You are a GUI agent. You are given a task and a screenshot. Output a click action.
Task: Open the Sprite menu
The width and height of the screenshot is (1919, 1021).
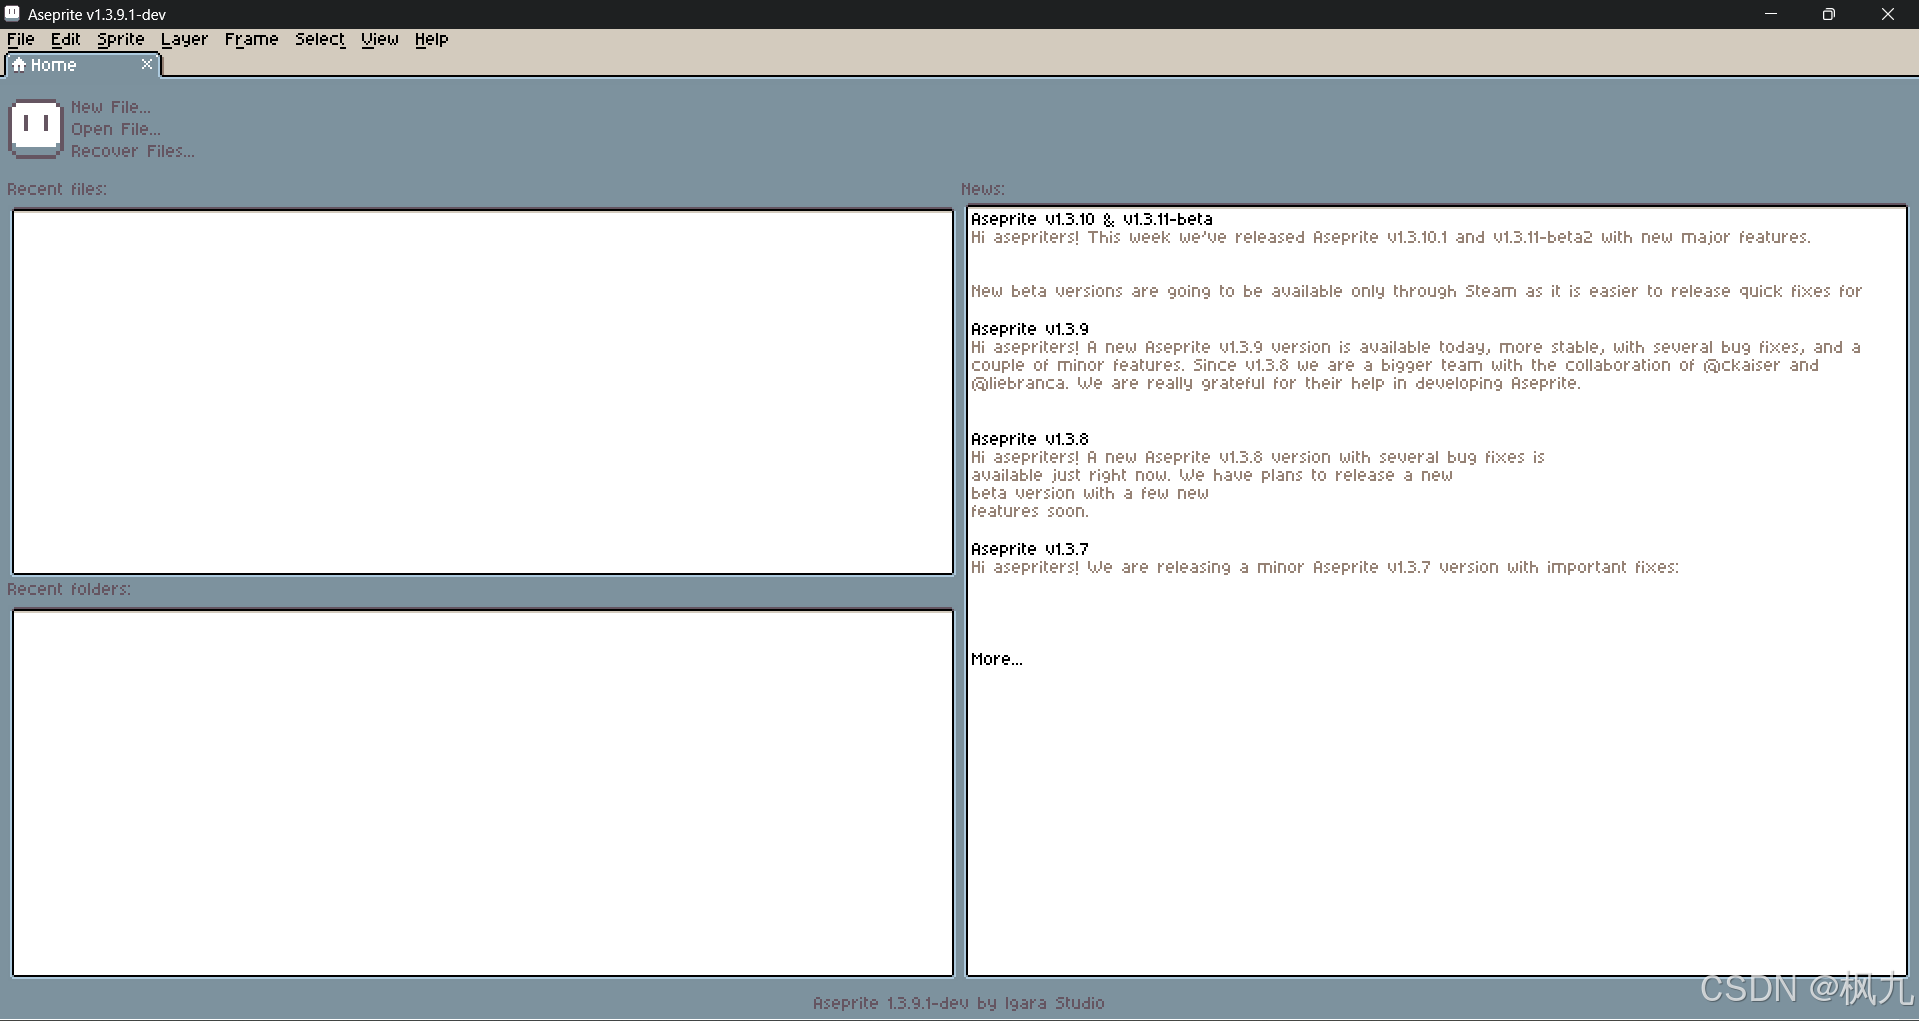(x=121, y=39)
